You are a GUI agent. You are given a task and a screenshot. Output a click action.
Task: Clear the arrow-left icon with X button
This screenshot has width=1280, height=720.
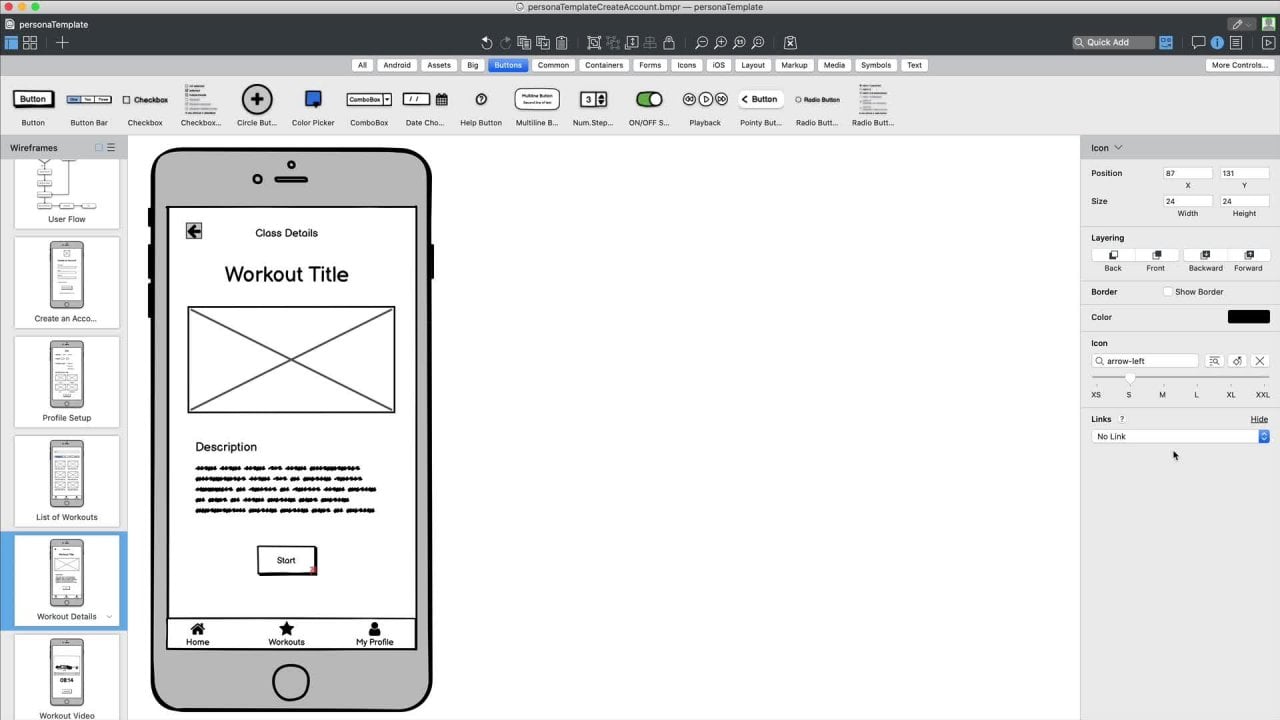[1259, 361]
